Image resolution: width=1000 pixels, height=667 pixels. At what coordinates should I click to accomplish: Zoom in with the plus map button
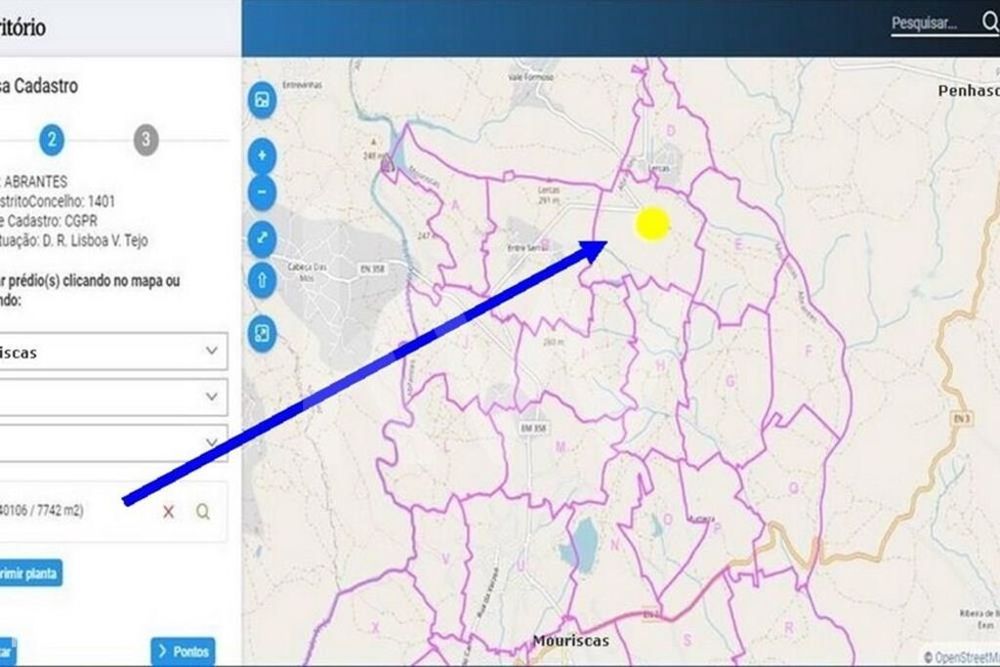coord(262,156)
